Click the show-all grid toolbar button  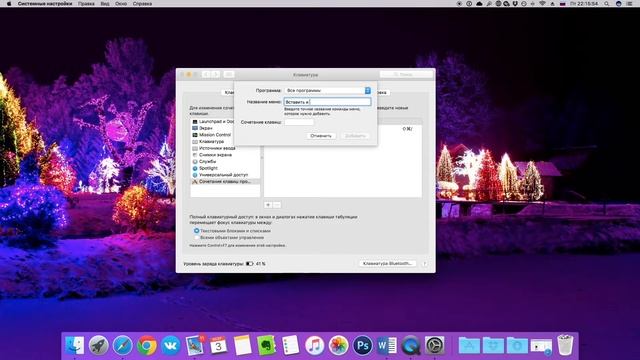[229, 74]
